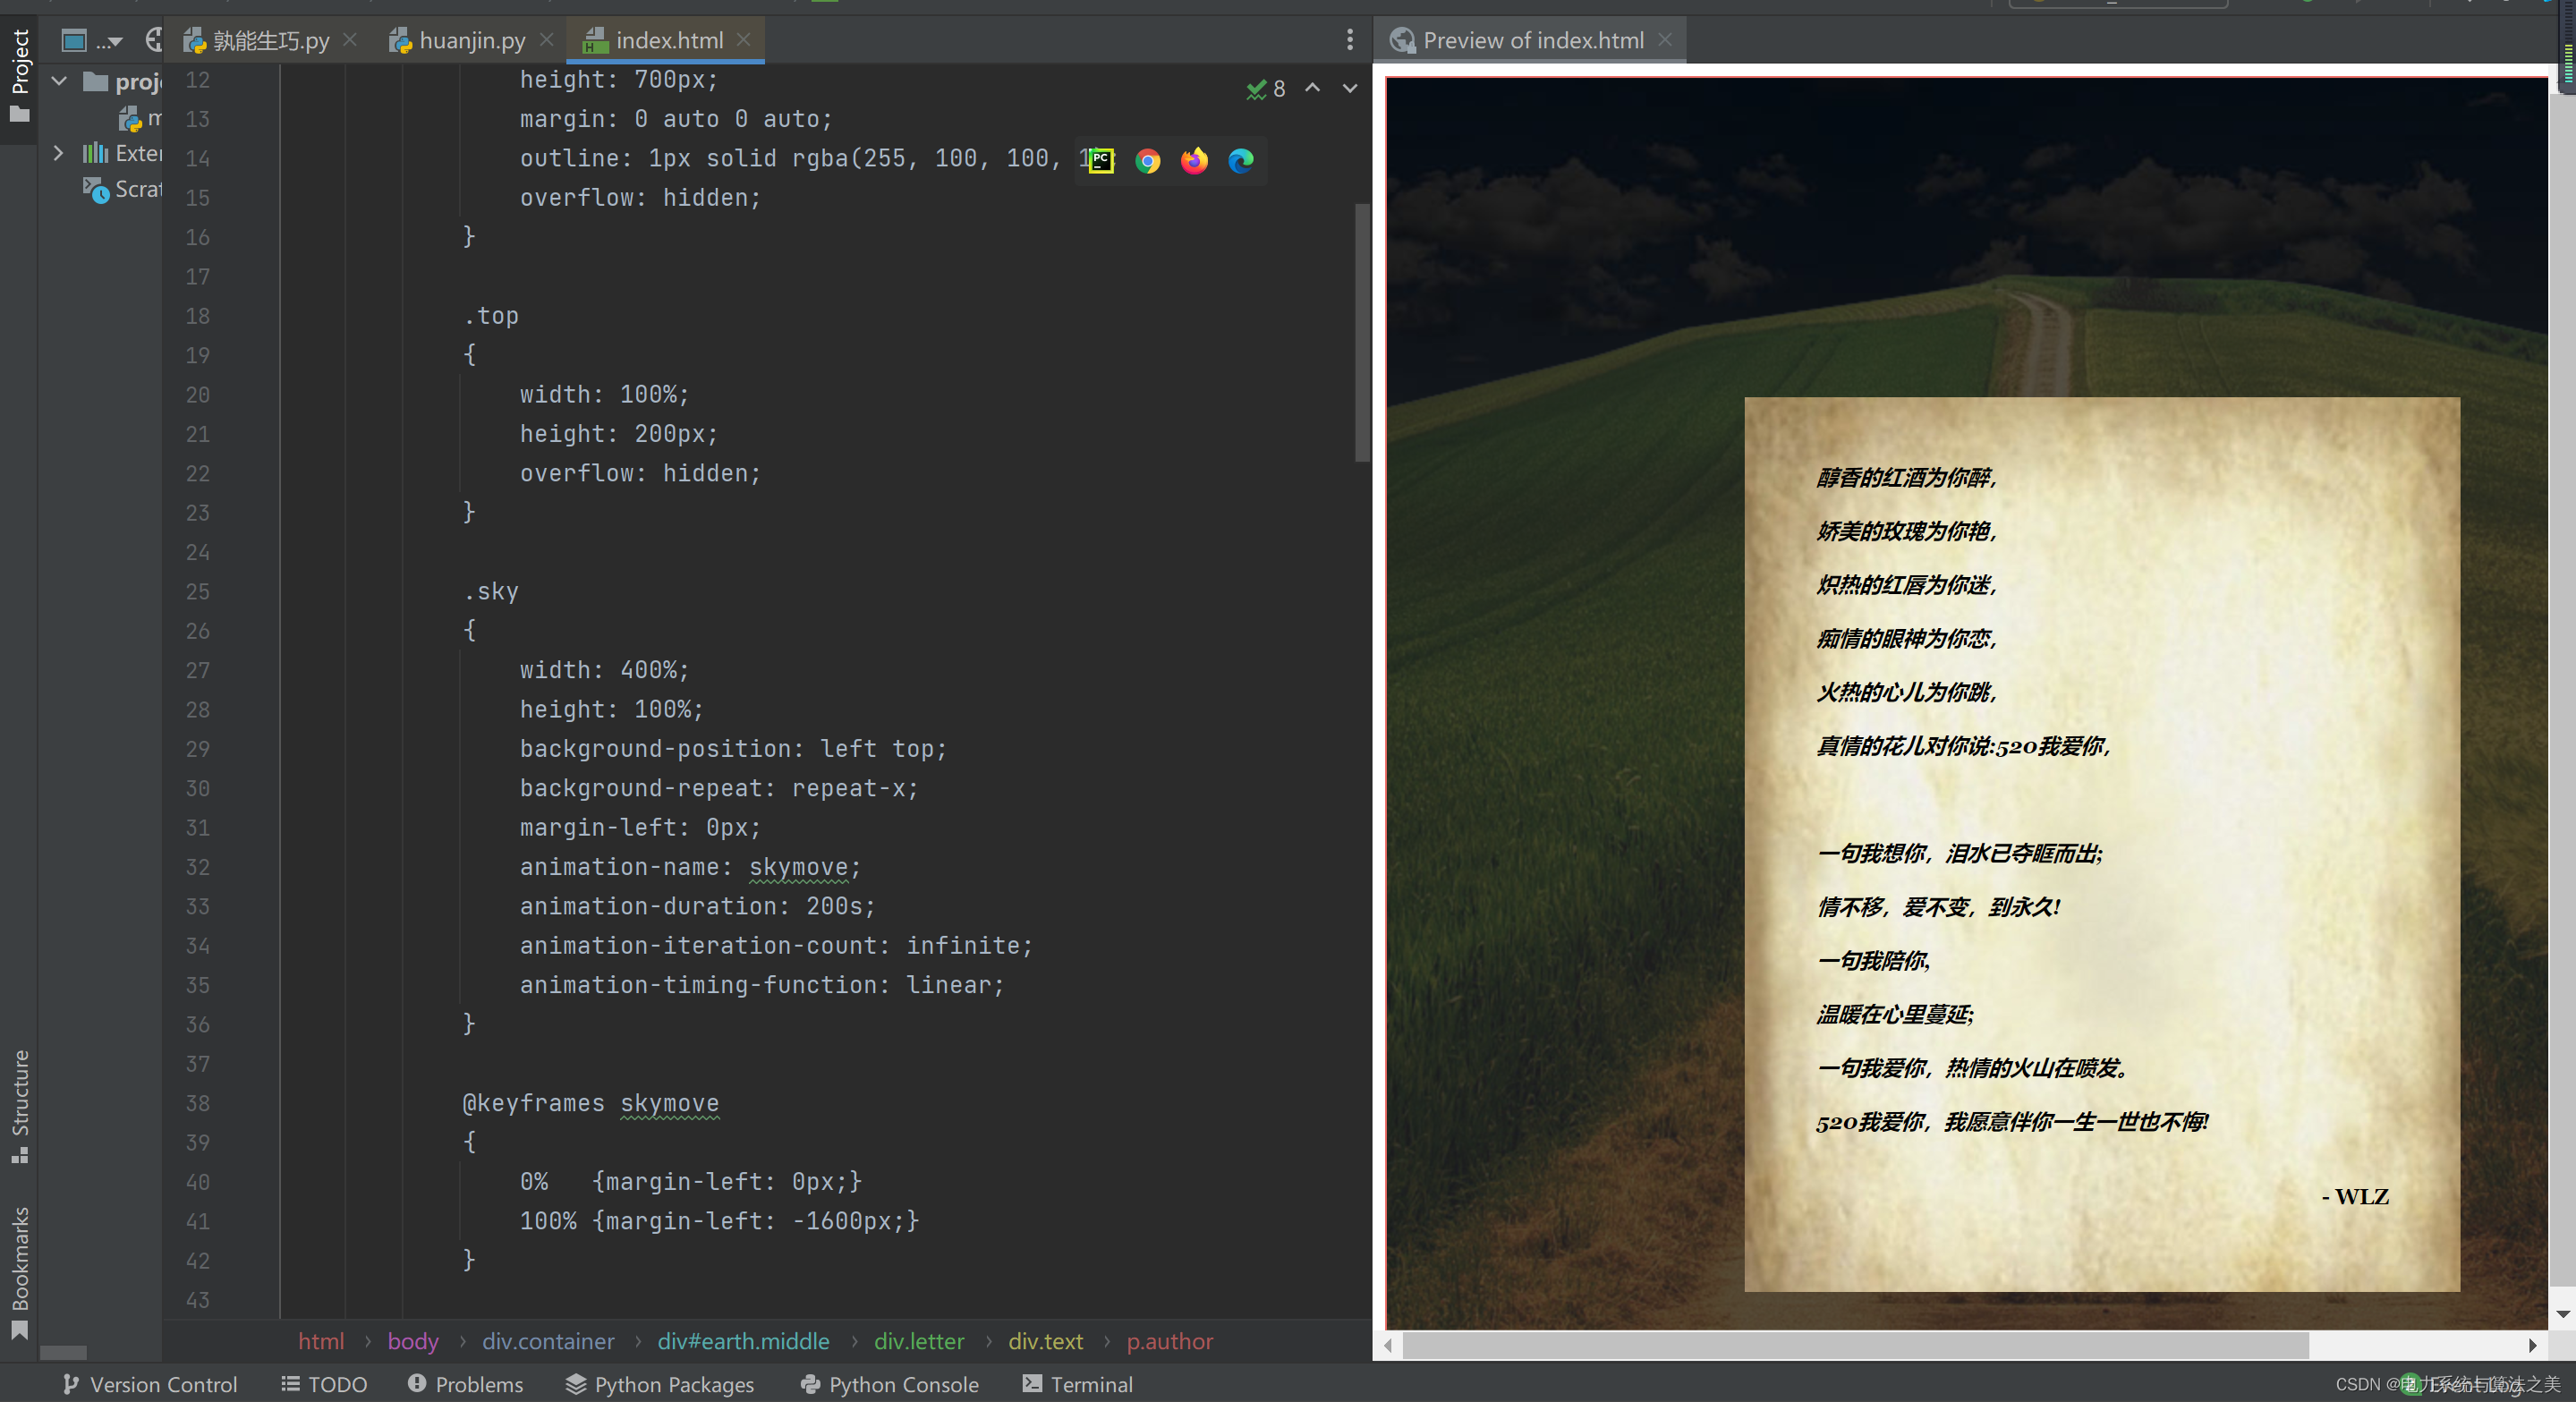Screen dimensions: 2576x1402
Task: Open preview in Firefox browser icon
Action: click(x=1194, y=161)
